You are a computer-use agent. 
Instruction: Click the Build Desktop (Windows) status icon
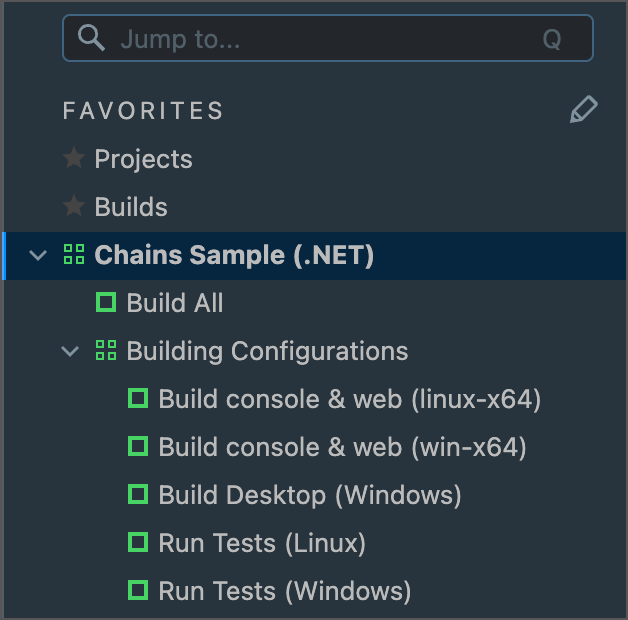138,494
